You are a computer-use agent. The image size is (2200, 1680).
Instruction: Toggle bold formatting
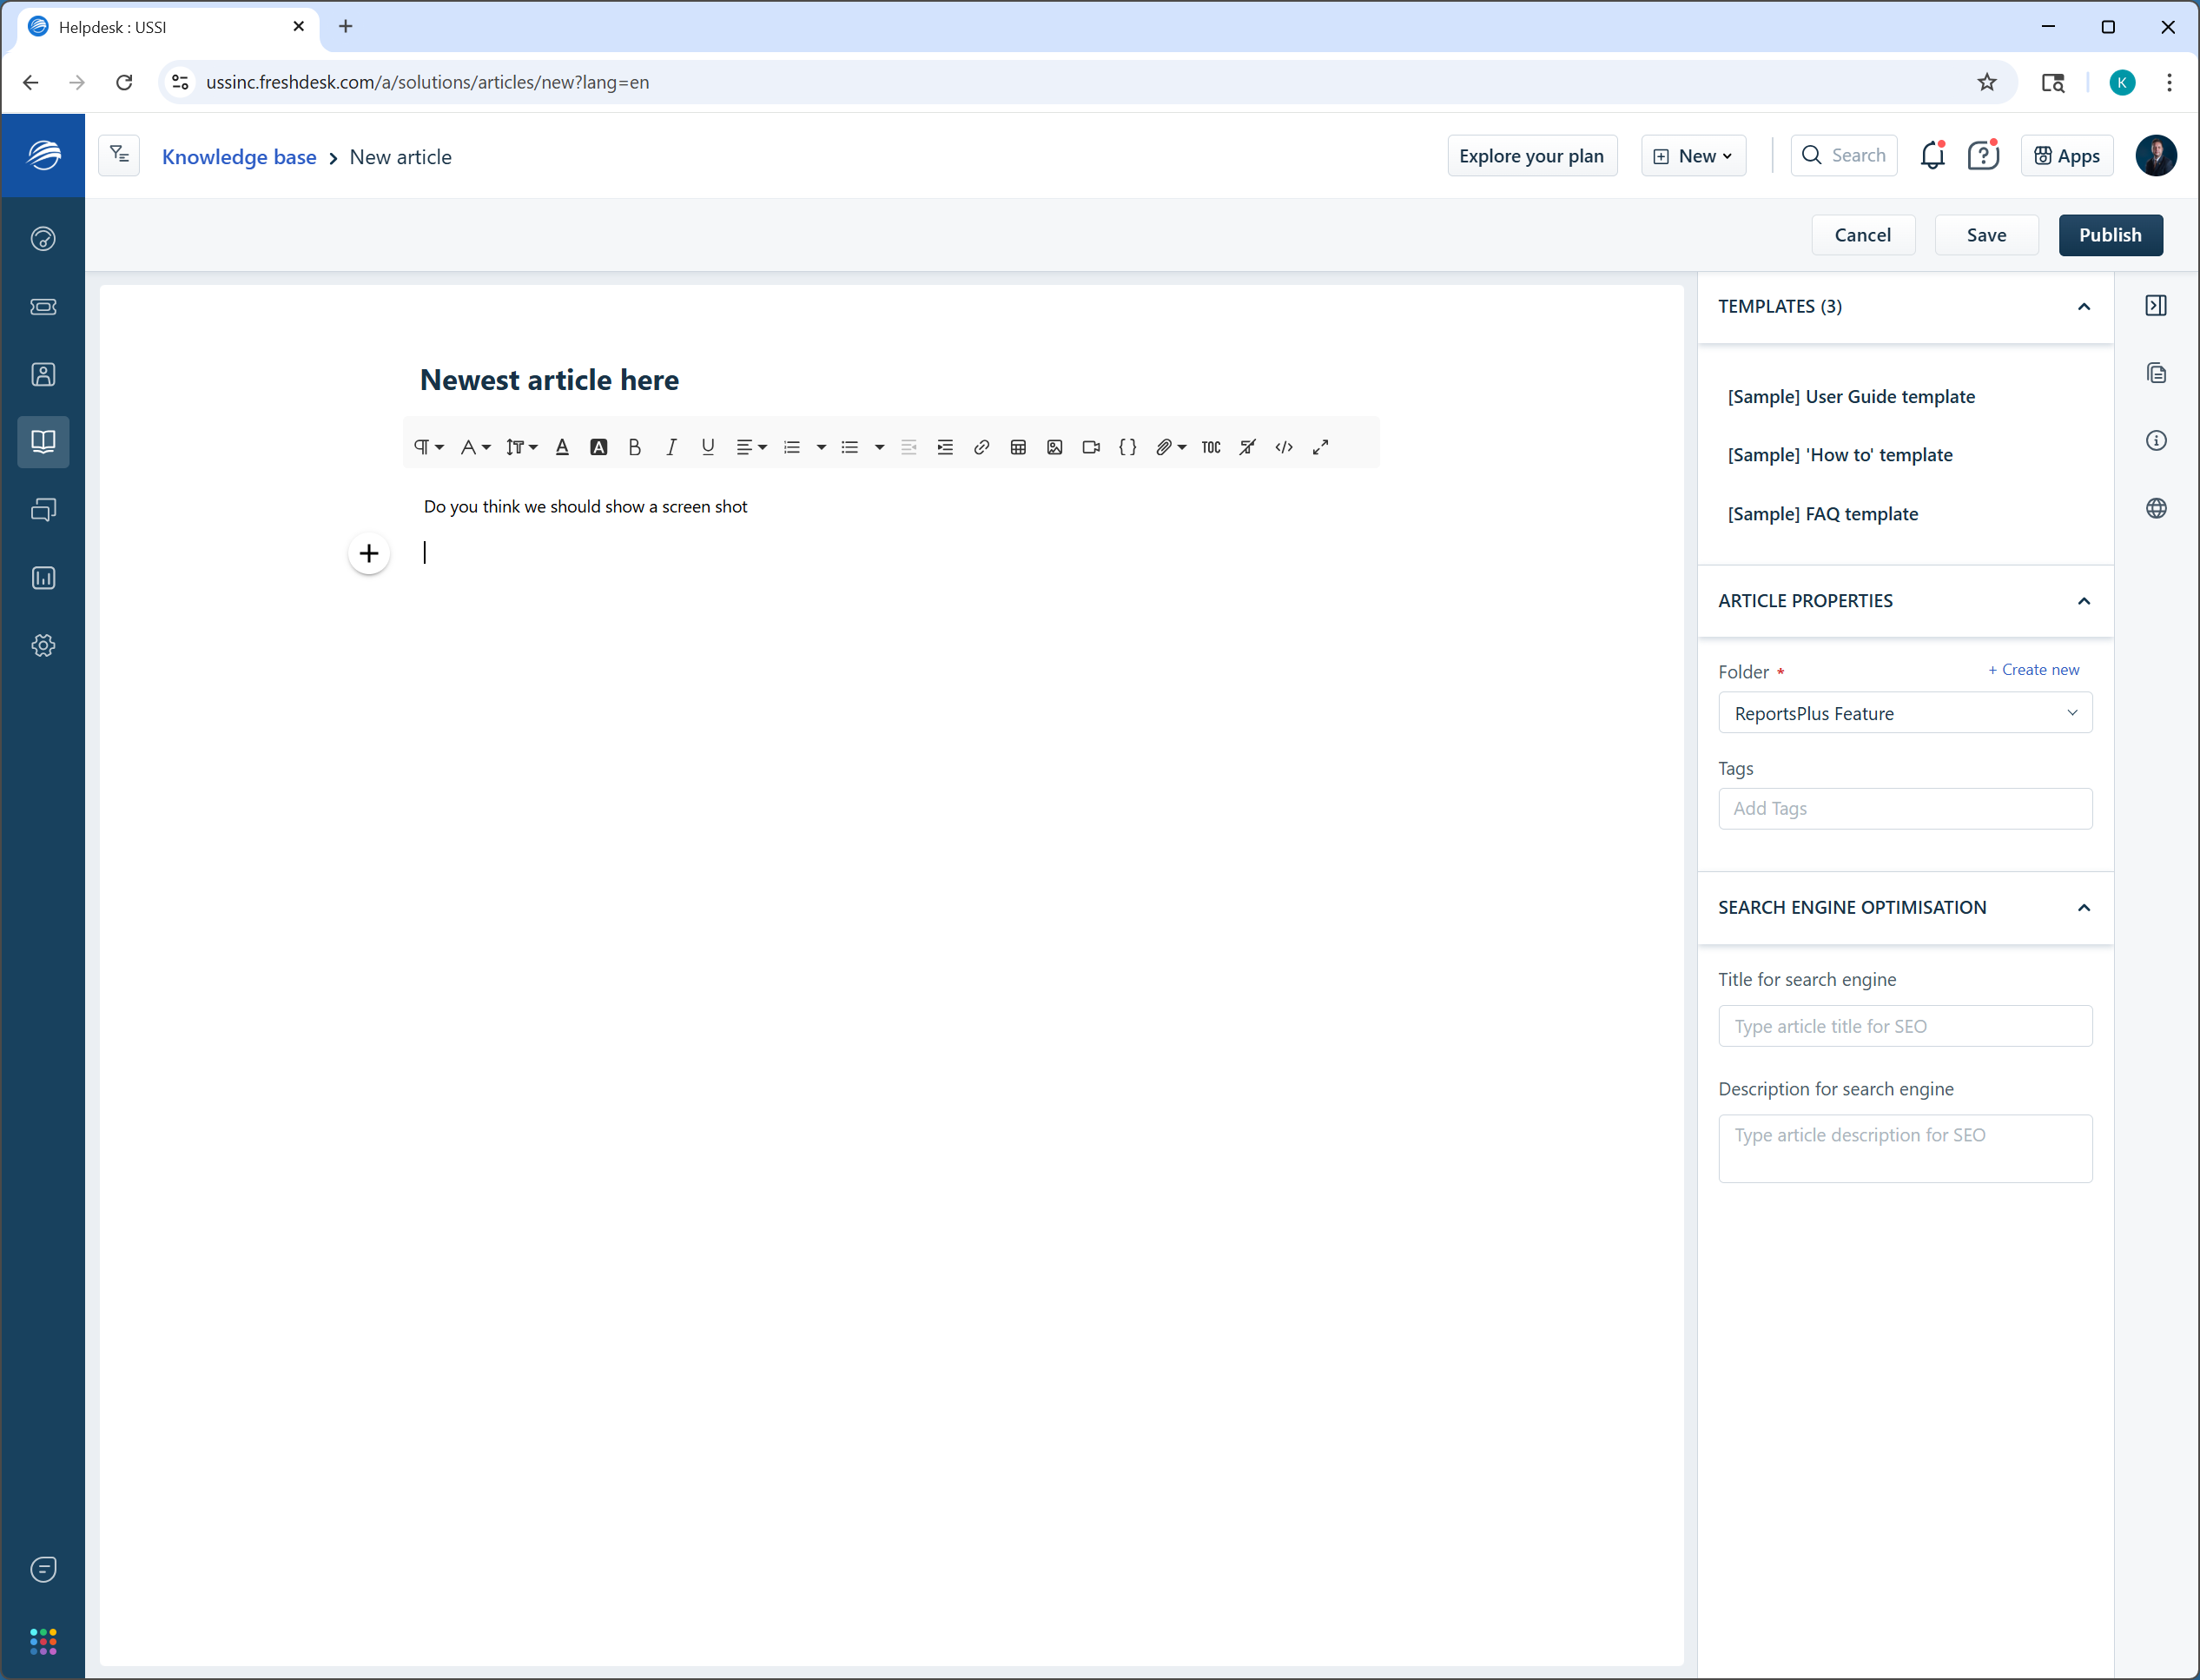[634, 447]
